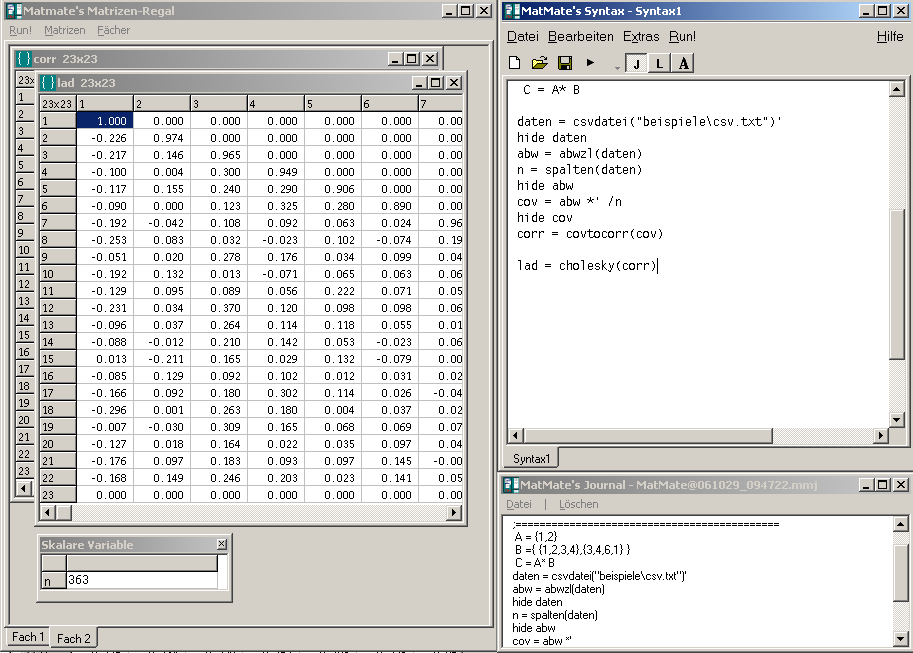Click the {} icon on the corr matrix window
This screenshot has height=653, width=913.
[25, 58]
